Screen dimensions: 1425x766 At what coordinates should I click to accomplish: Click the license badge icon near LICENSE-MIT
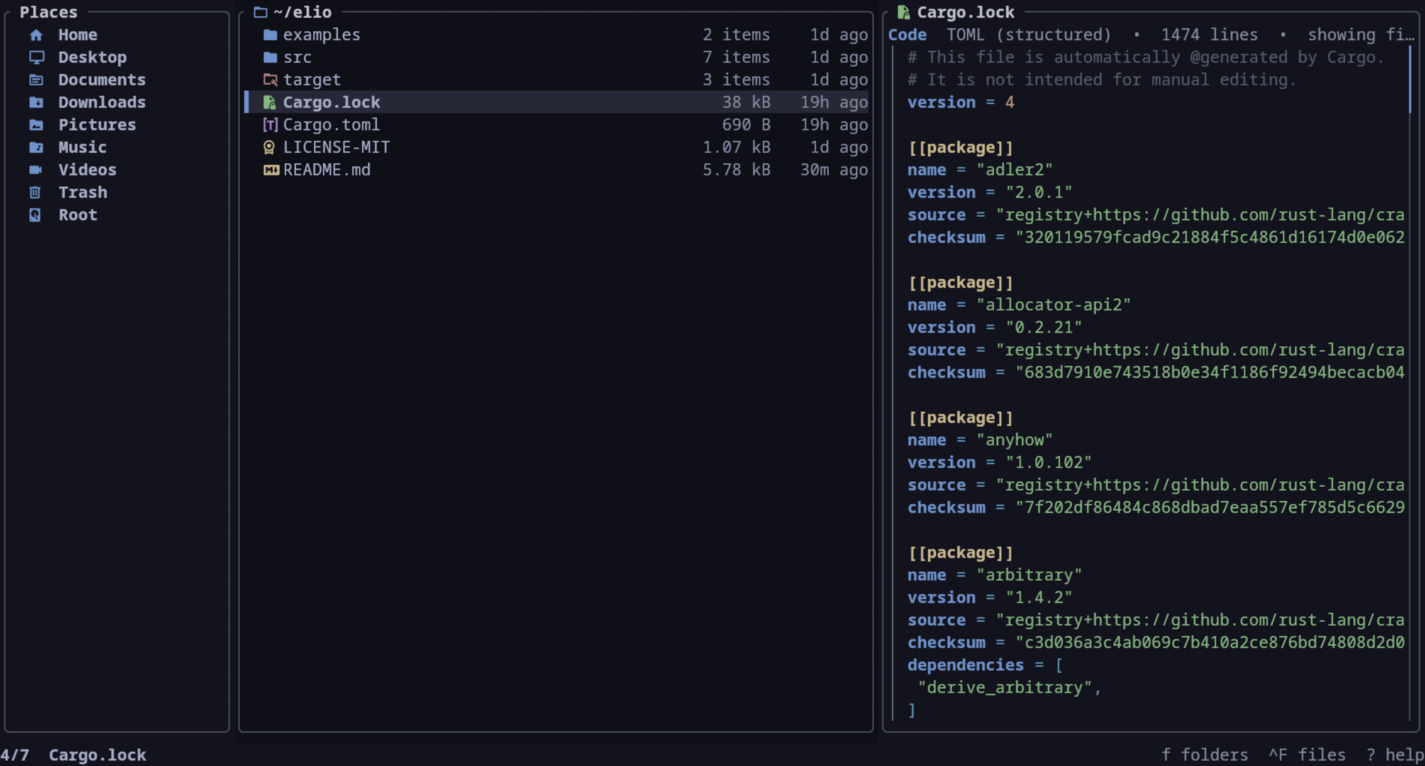tap(269, 147)
